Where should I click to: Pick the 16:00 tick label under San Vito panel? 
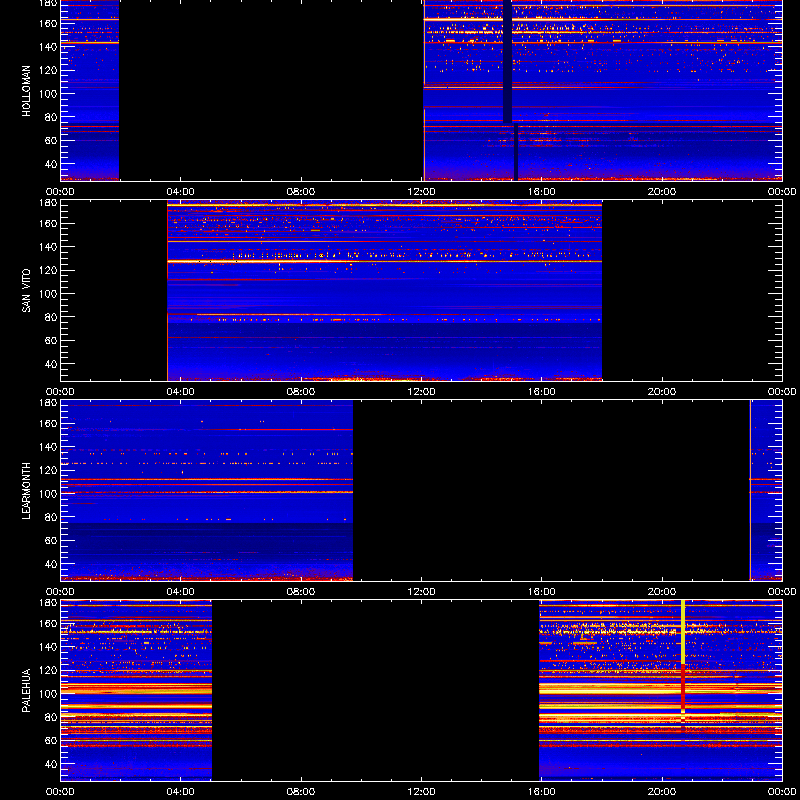click(541, 392)
